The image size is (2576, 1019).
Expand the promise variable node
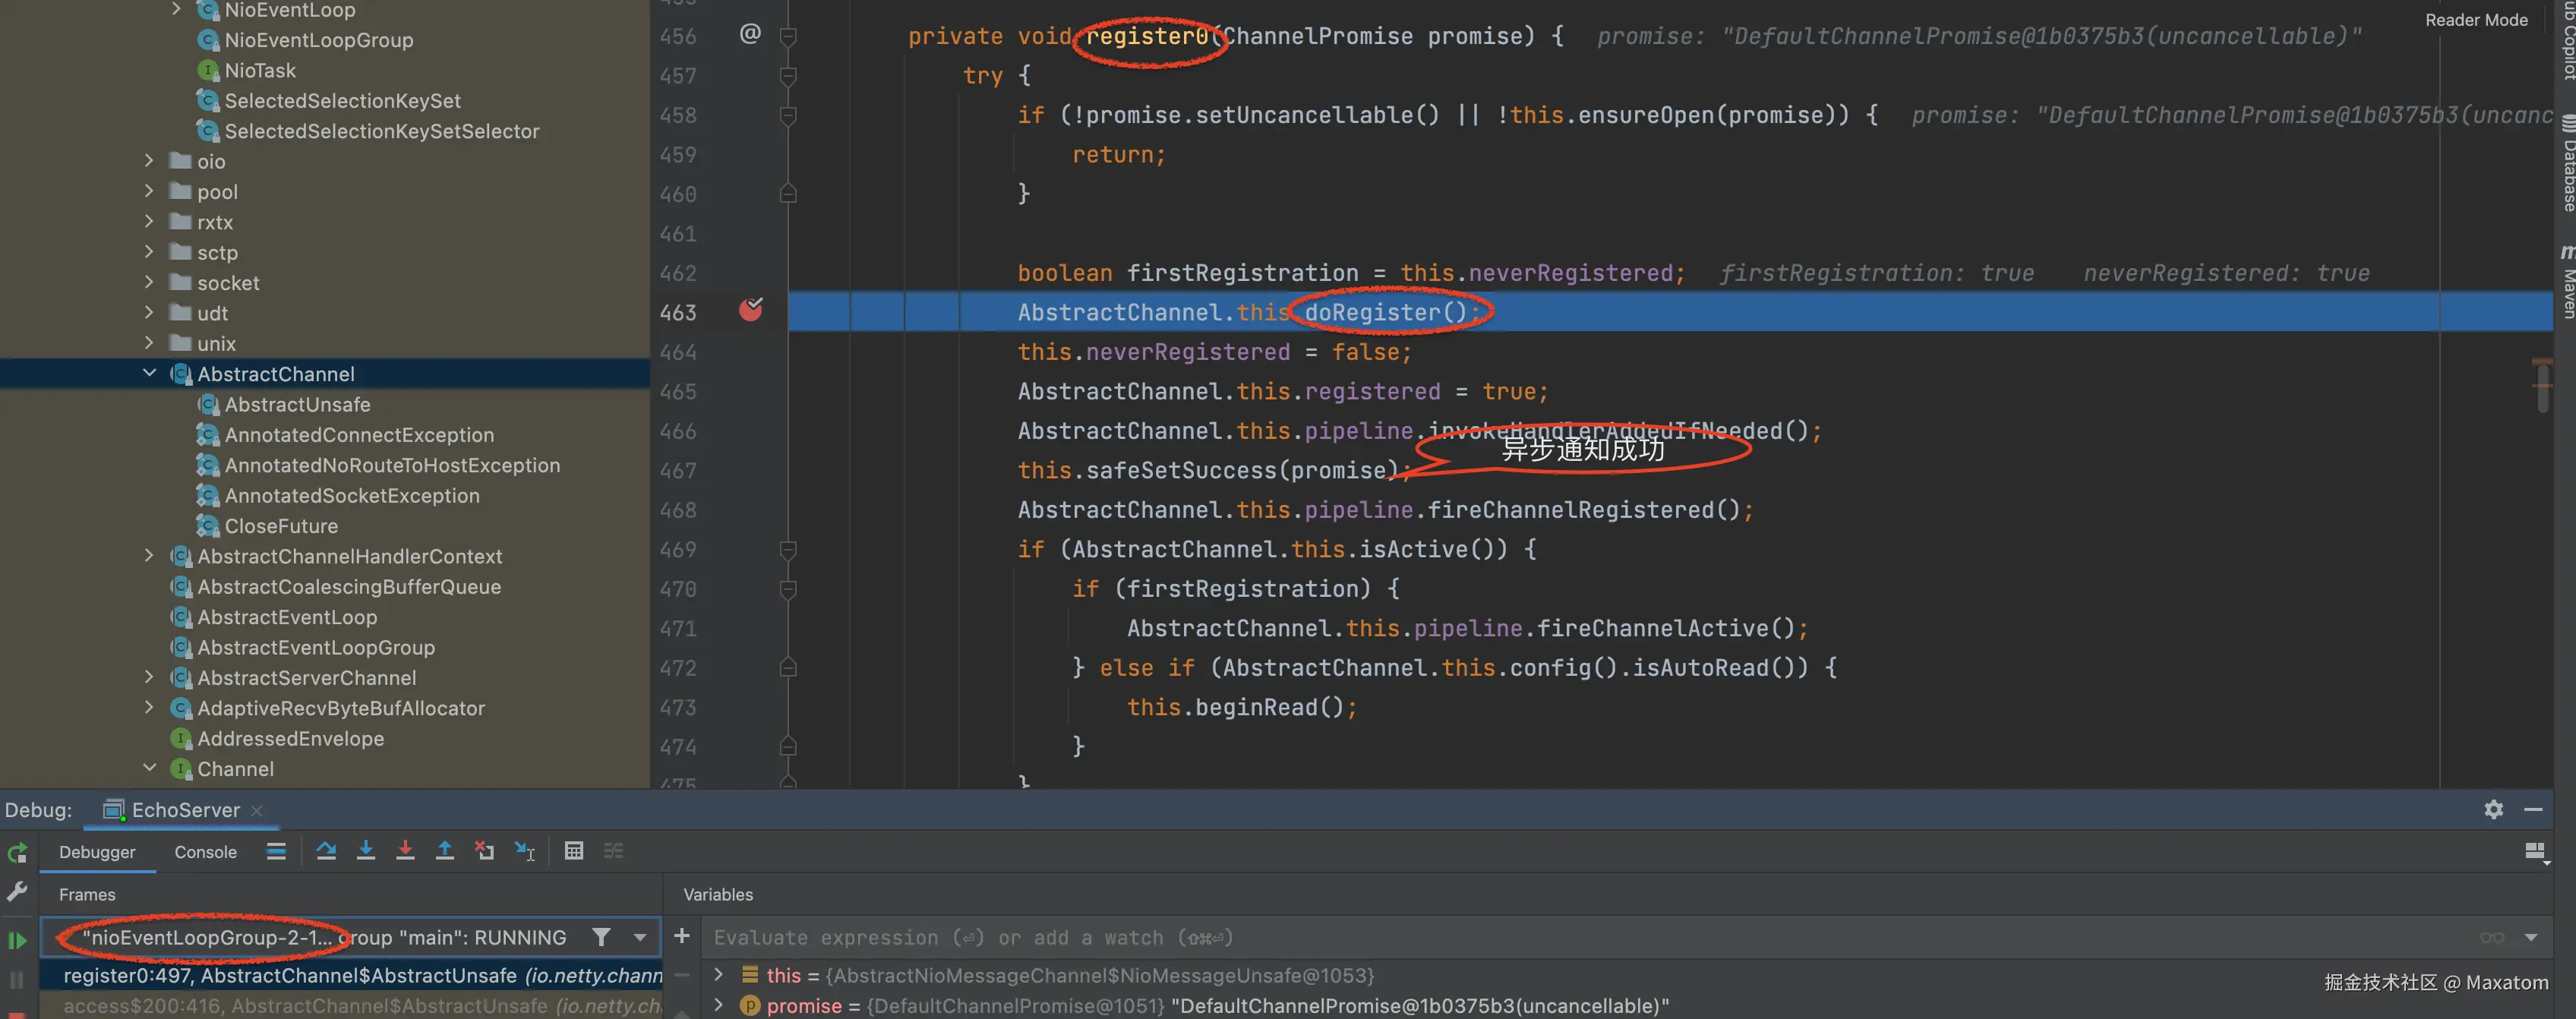click(718, 1005)
